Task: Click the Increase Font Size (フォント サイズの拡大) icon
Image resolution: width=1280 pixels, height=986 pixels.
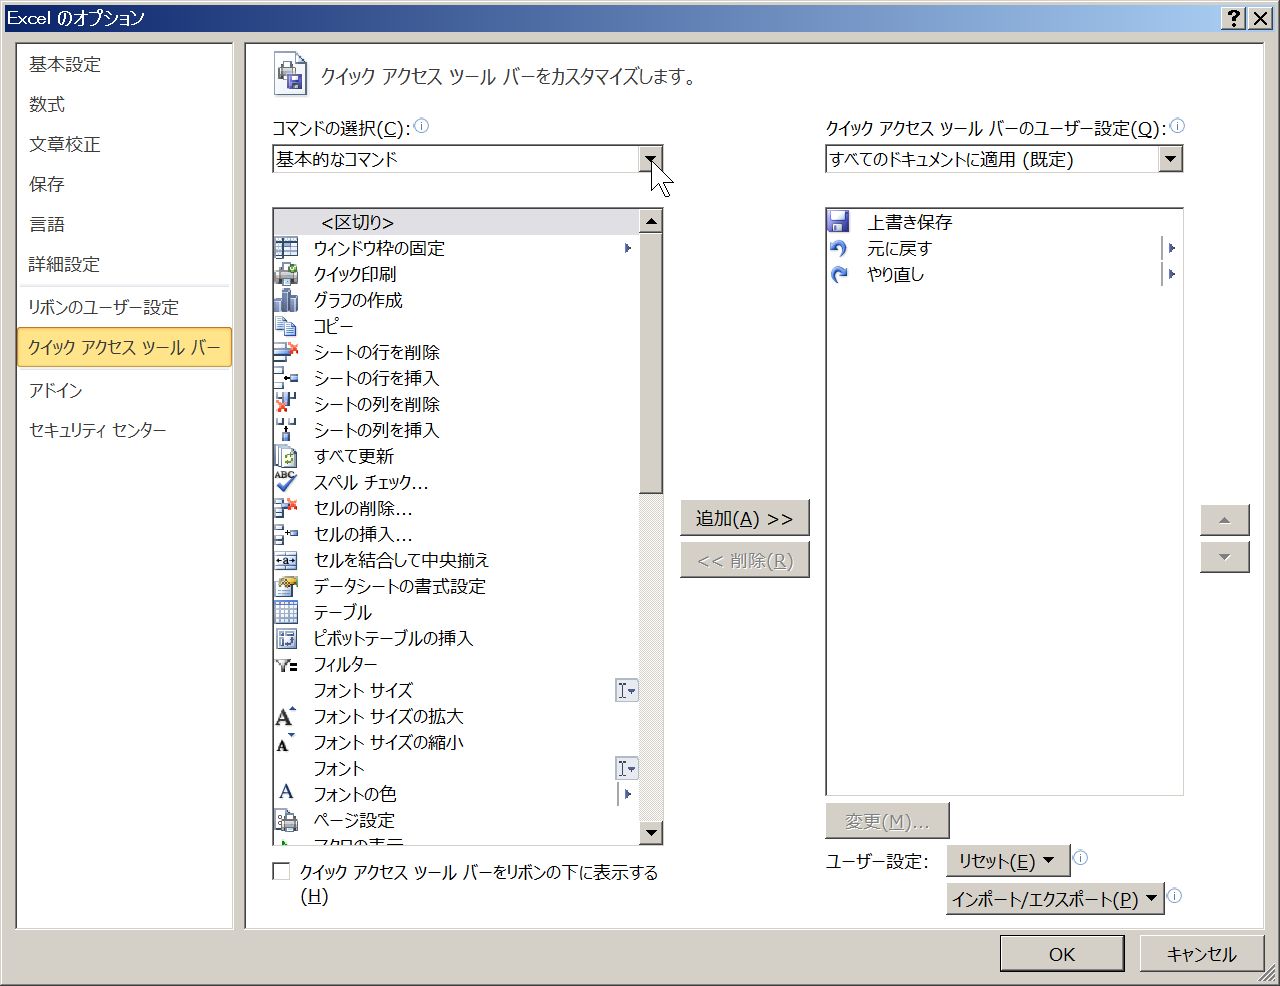Action: click(x=286, y=716)
